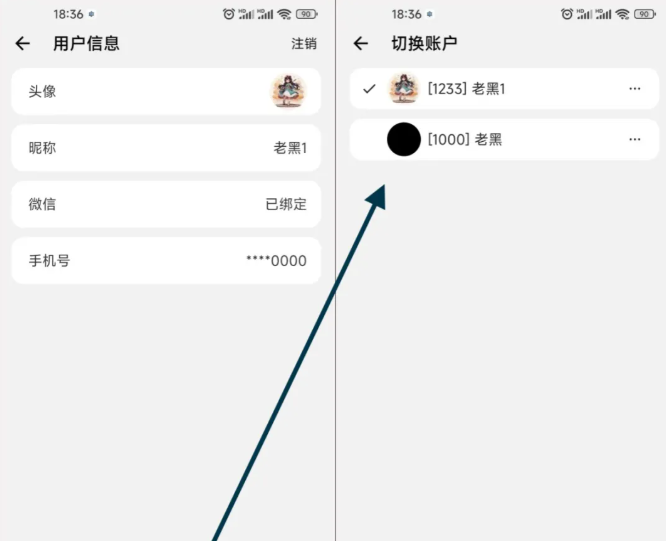
Task: Tap the 注销 button
Action: 304,44
